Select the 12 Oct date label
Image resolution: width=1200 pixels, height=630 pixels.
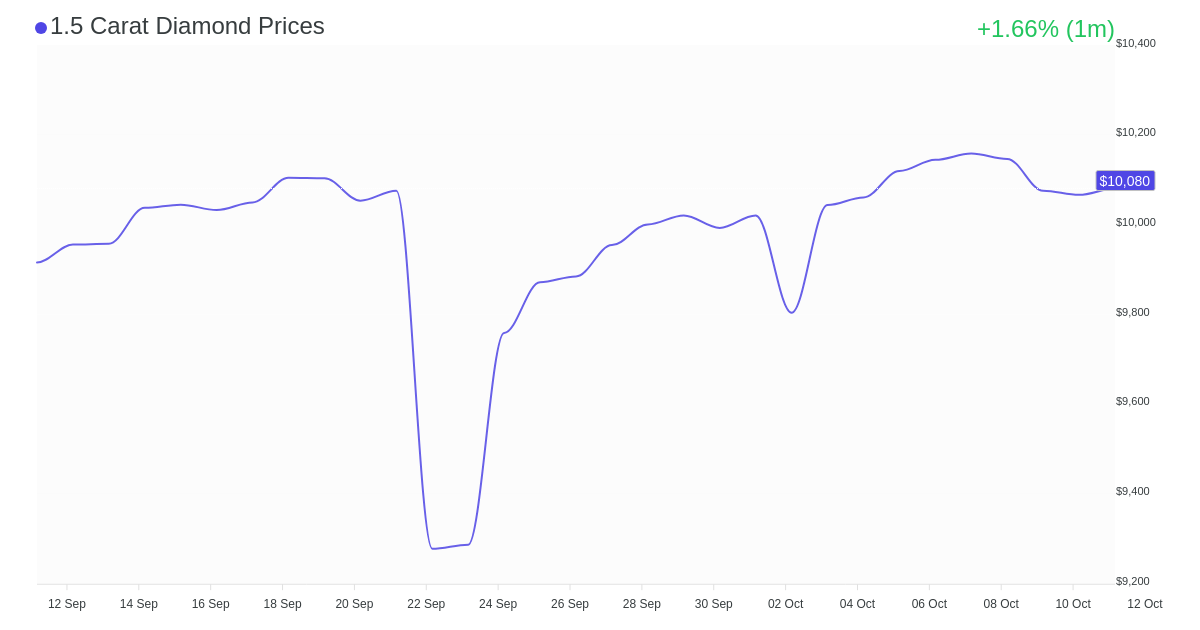[x=1145, y=604]
